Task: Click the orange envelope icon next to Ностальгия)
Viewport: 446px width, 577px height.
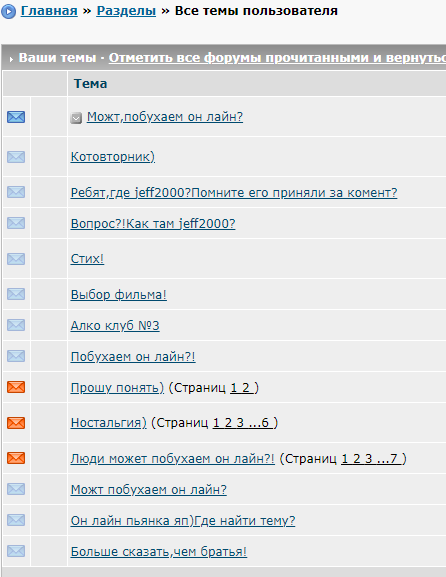Action: click(x=16, y=423)
